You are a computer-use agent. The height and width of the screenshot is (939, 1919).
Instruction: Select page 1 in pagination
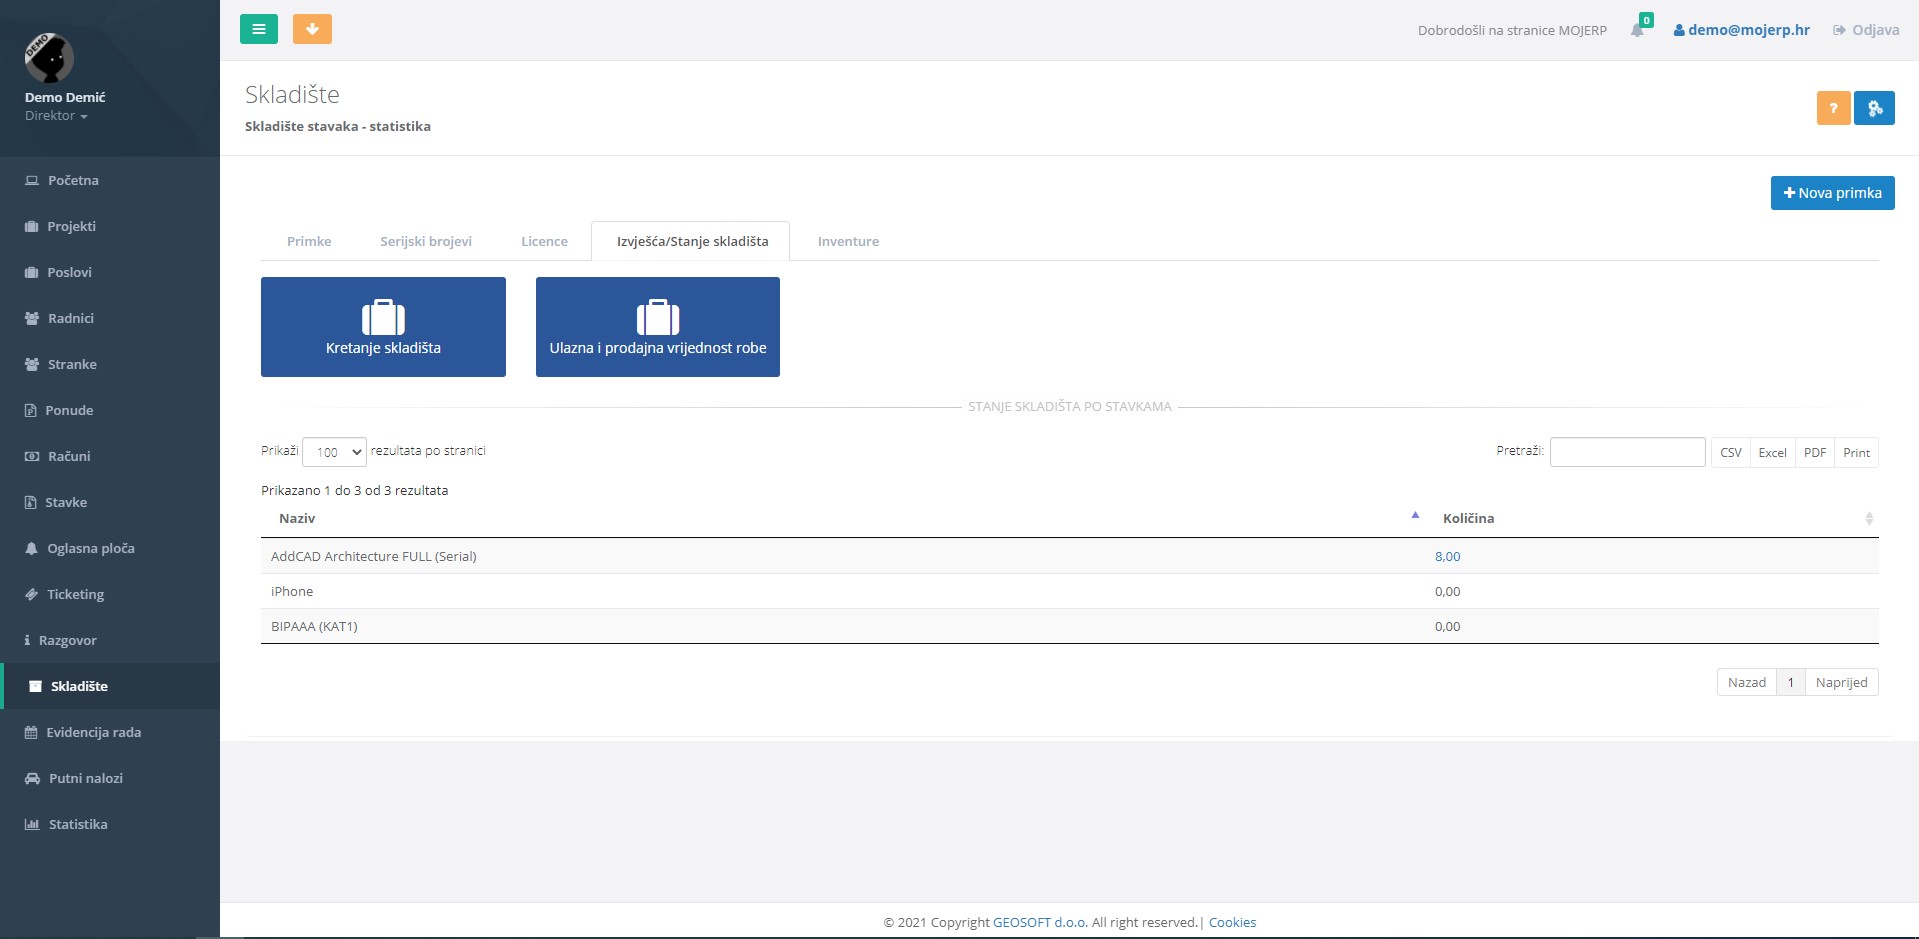tap(1791, 682)
